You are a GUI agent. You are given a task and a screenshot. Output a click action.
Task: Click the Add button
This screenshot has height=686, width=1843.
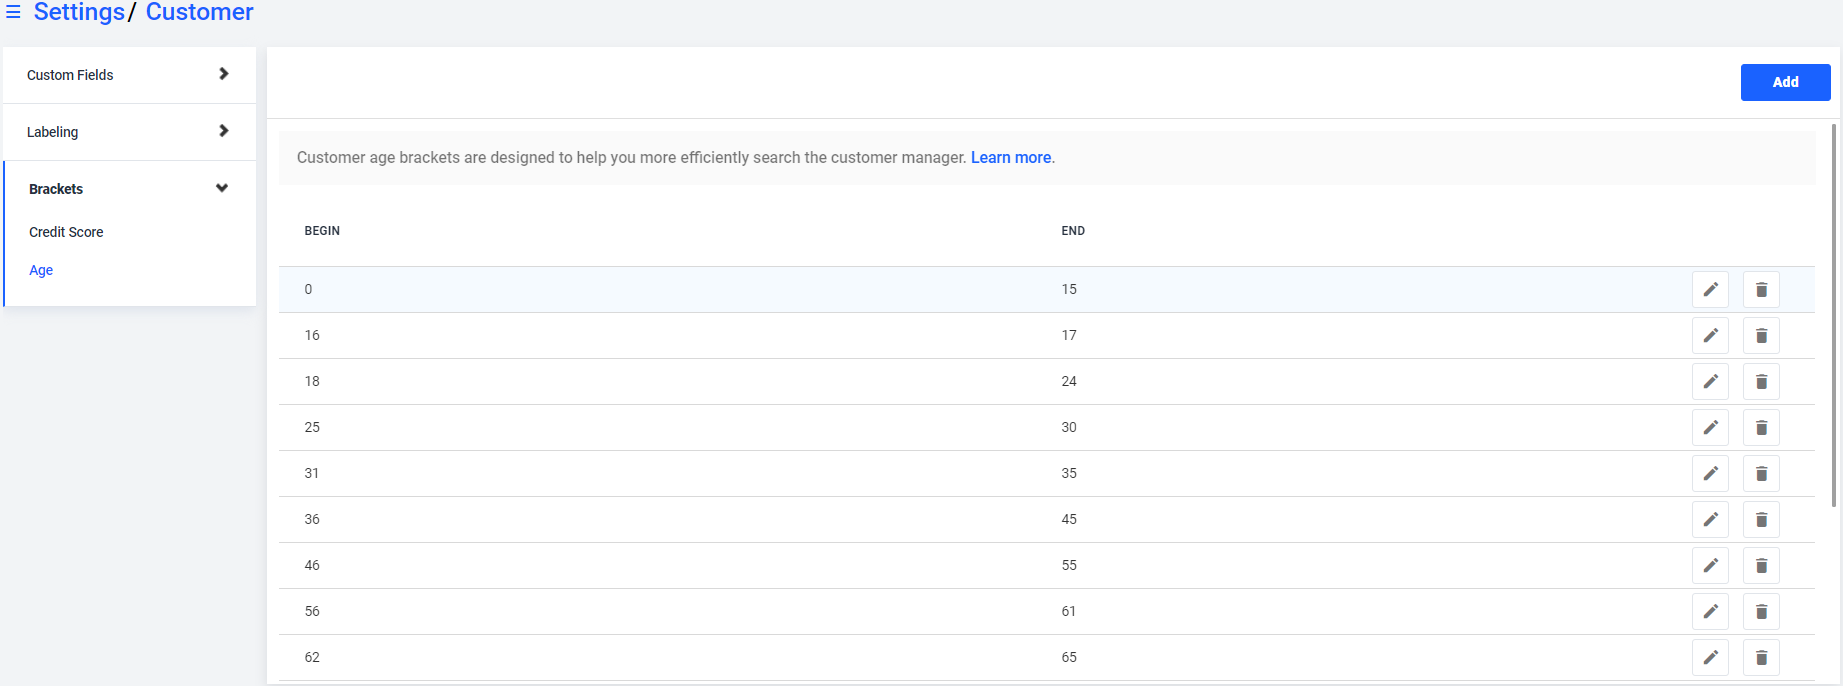1785,82
